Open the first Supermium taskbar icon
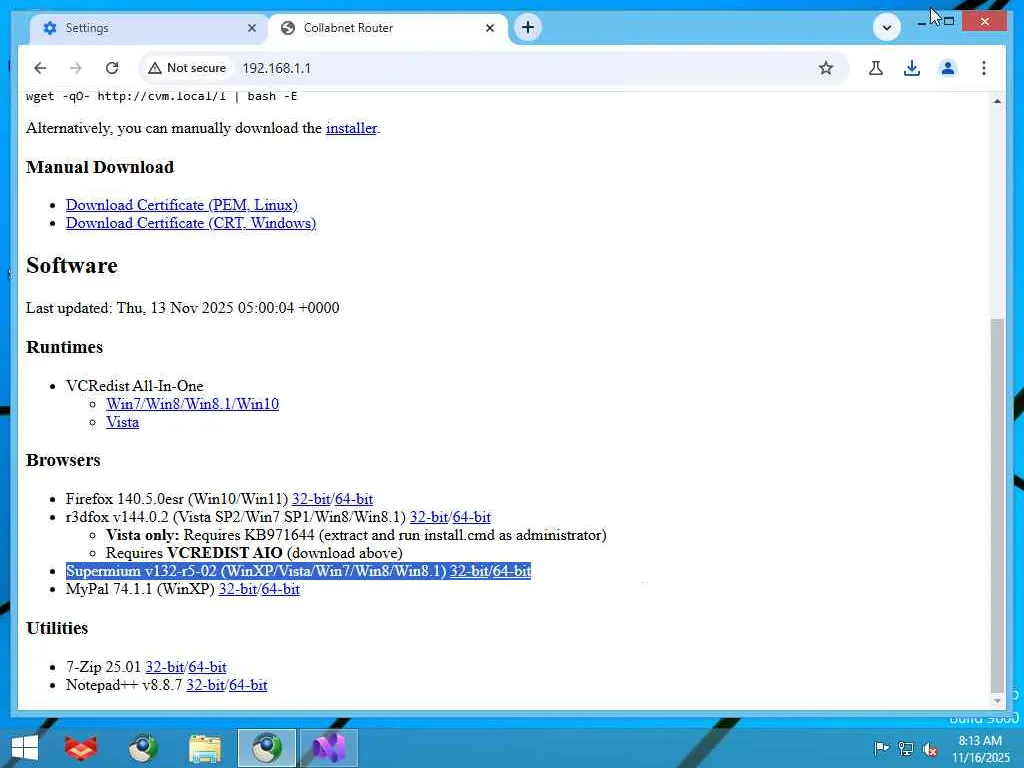 pyautogui.click(x=142, y=748)
